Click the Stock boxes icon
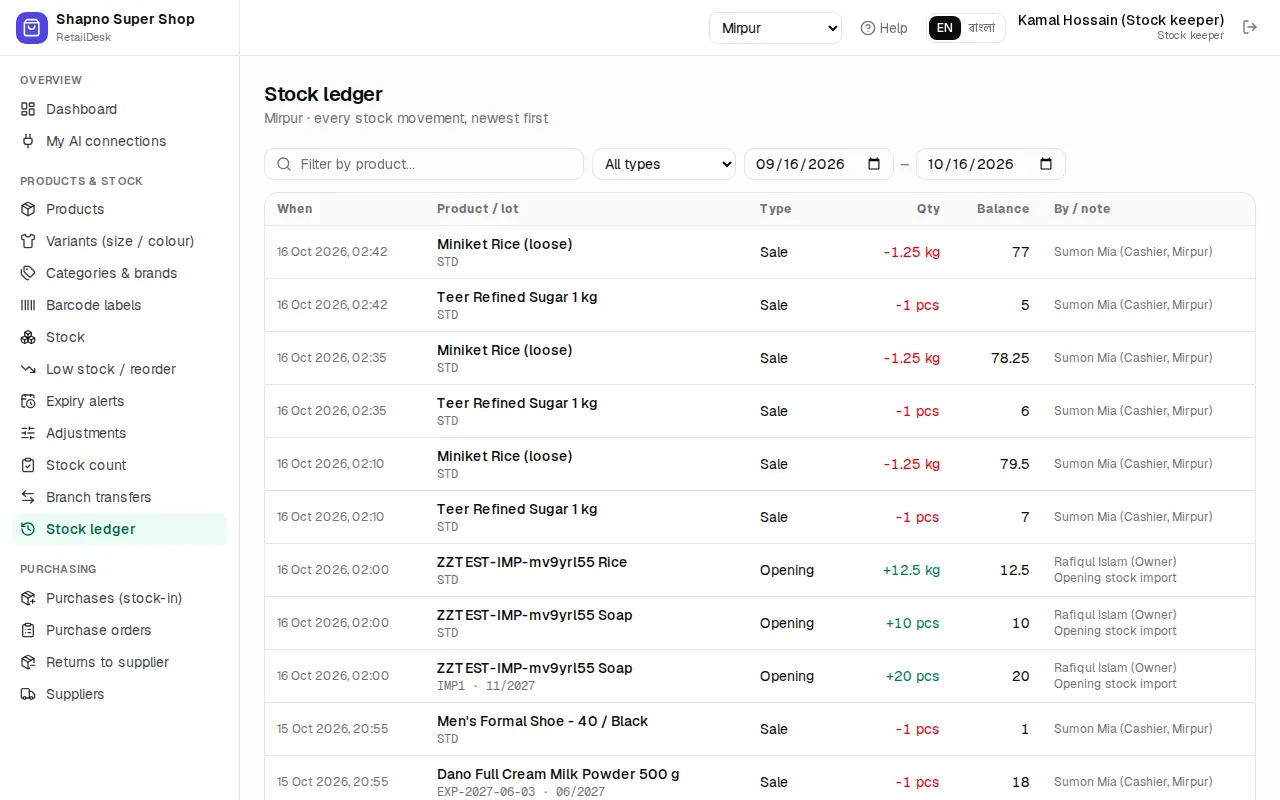The image size is (1280, 800). [x=28, y=337]
